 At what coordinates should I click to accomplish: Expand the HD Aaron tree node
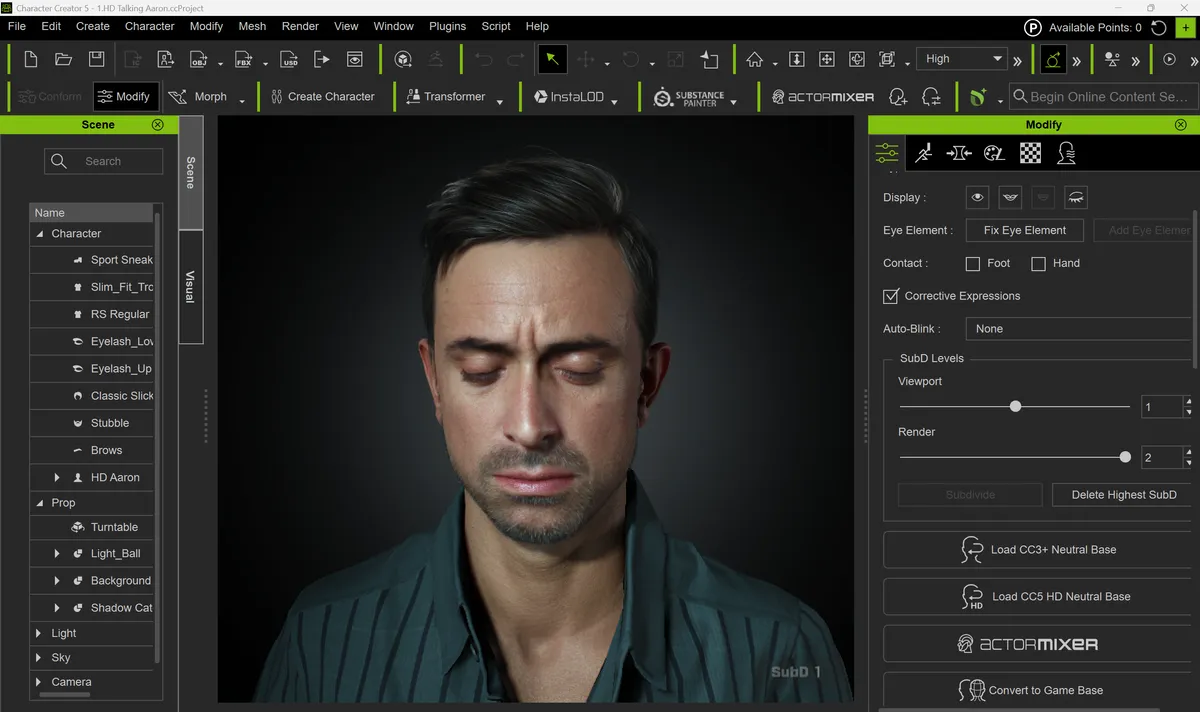coord(57,478)
